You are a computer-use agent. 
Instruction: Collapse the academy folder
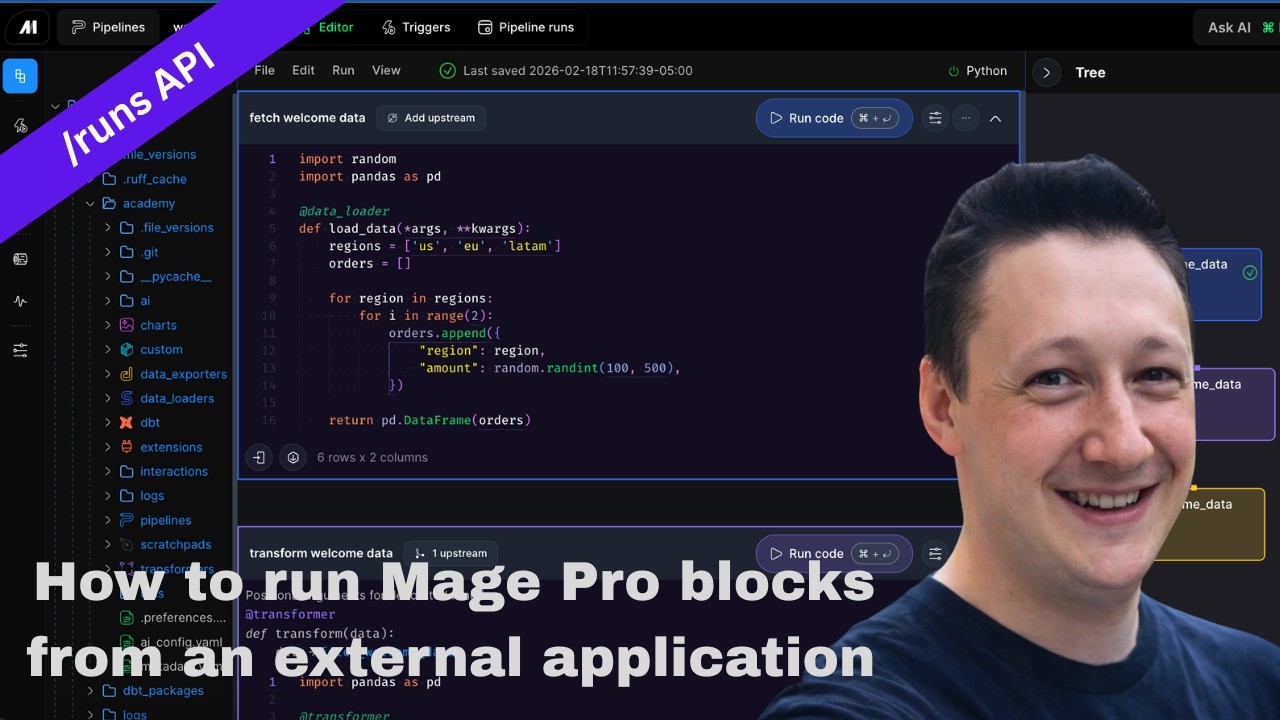[90, 203]
